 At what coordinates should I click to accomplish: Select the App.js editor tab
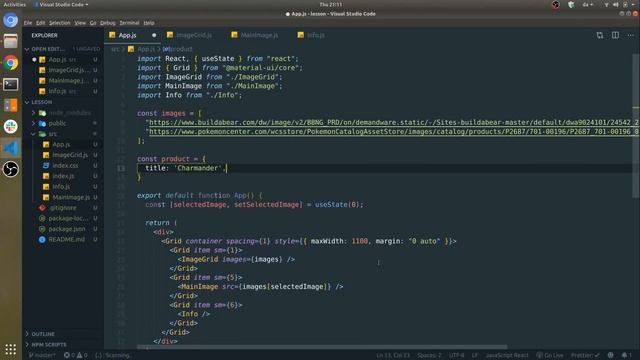pos(127,35)
